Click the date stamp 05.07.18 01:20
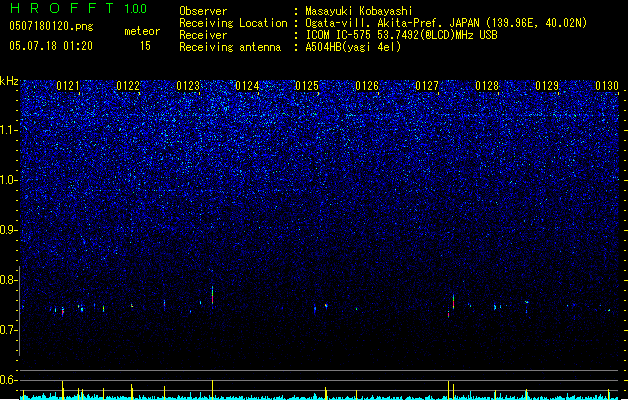This screenshot has height=400, width=629. pos(51,46)
